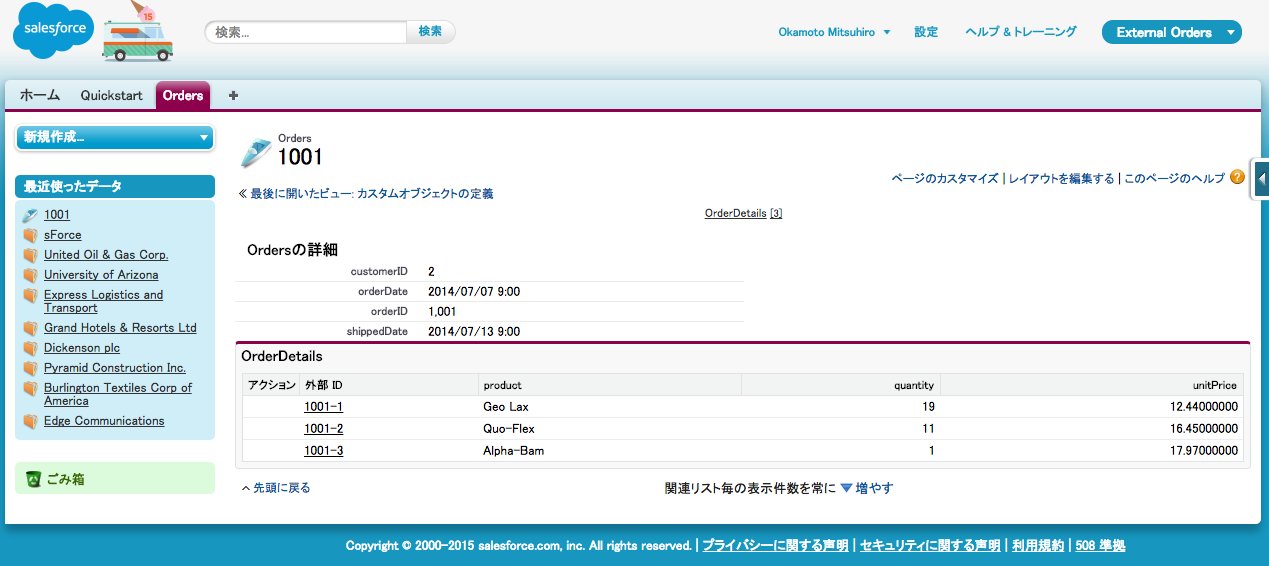
Task: Open ページのカスタマイズ link
Action: pyautogui.click(x=945, y=178)
